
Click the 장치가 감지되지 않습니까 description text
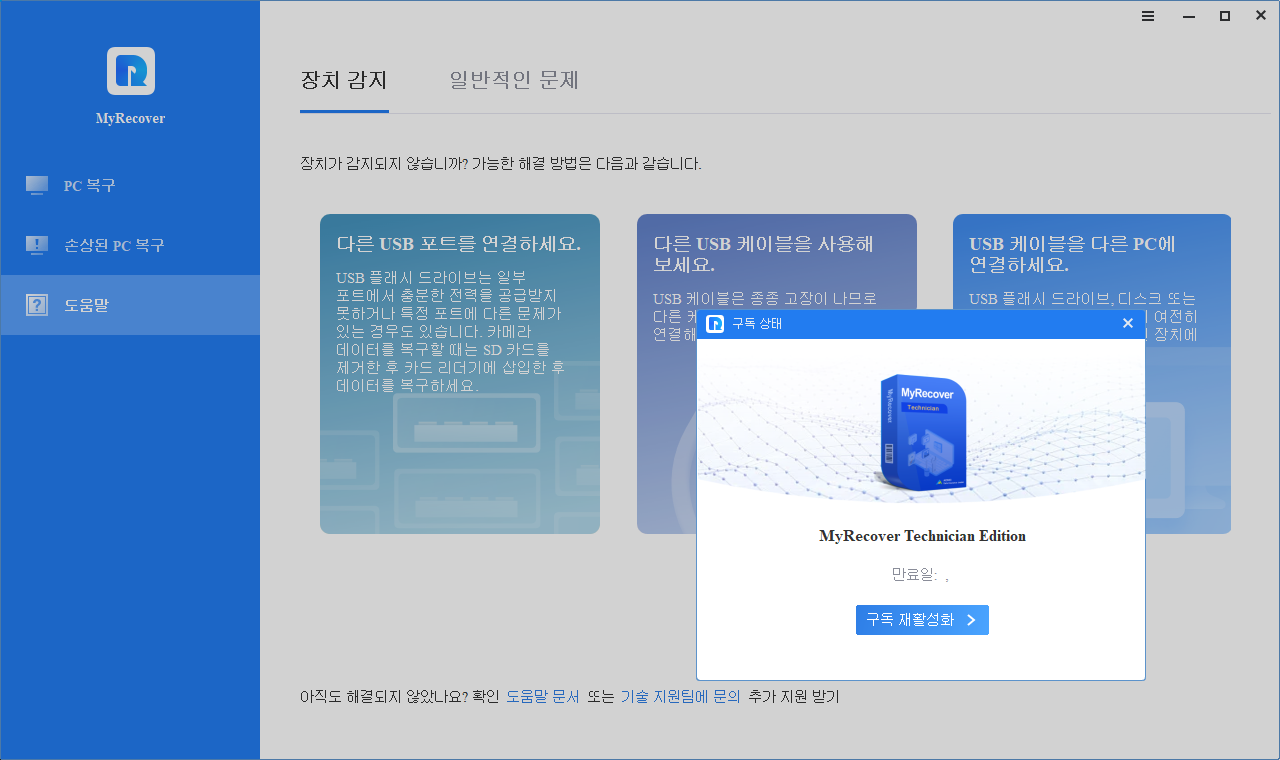click(x=501, y=164)
